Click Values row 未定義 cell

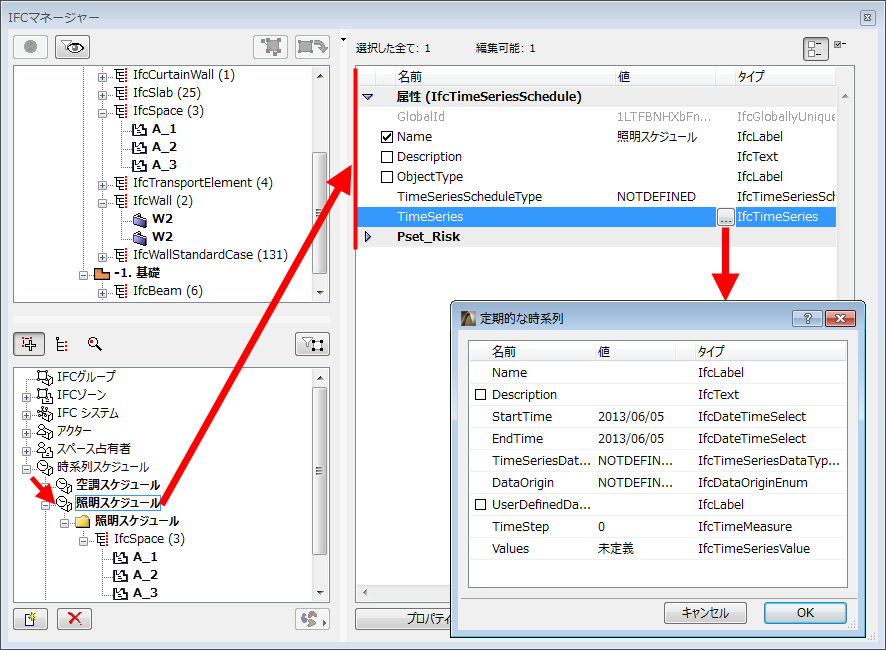tap(615, 549)
